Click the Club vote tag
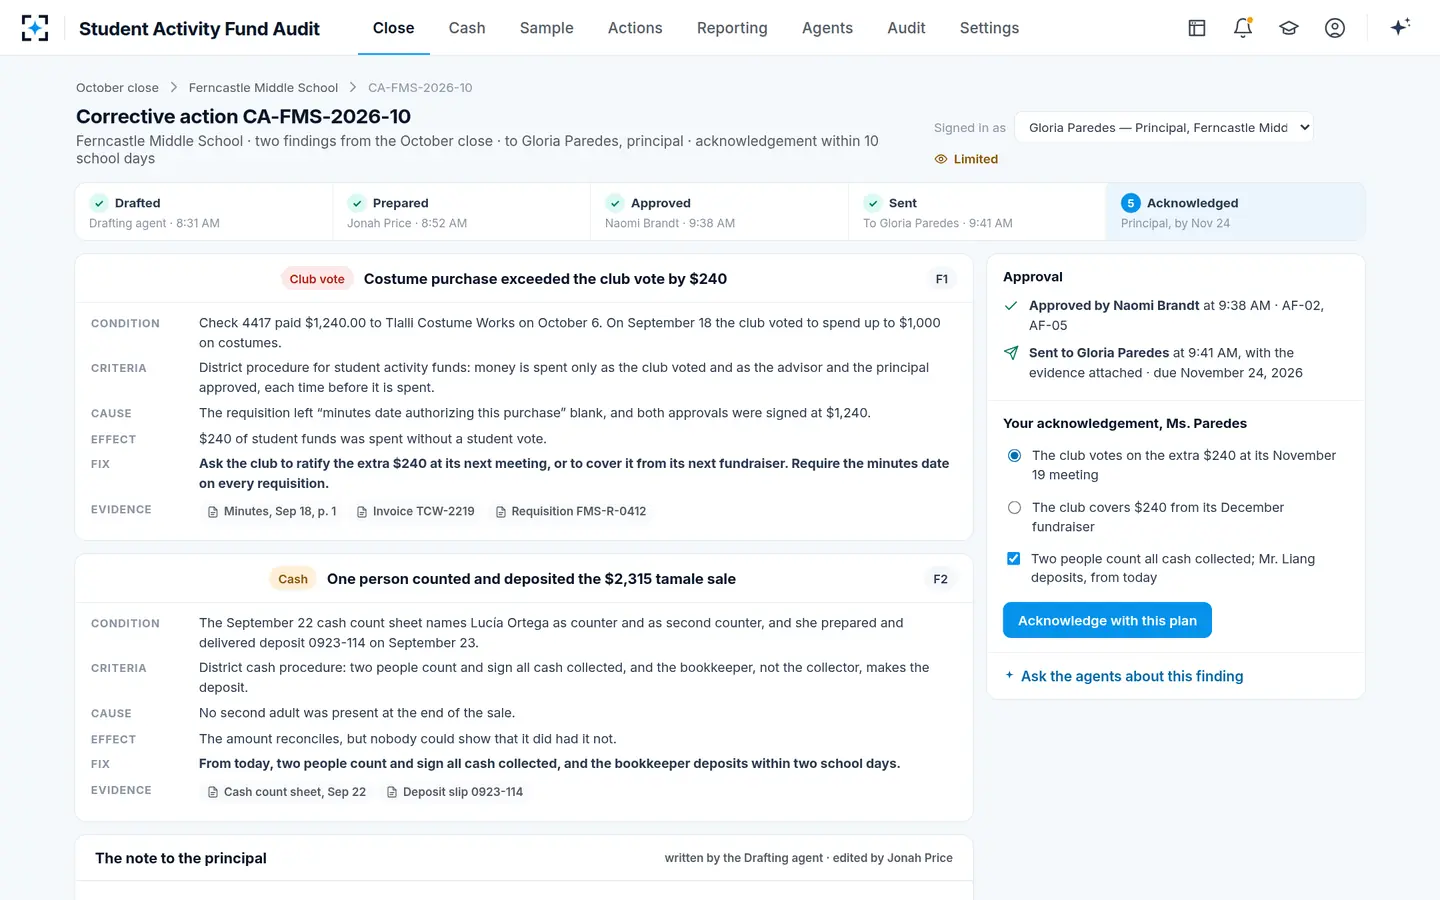The width and height of the screenshot is (1440, 900). click(x=317, y=279)
